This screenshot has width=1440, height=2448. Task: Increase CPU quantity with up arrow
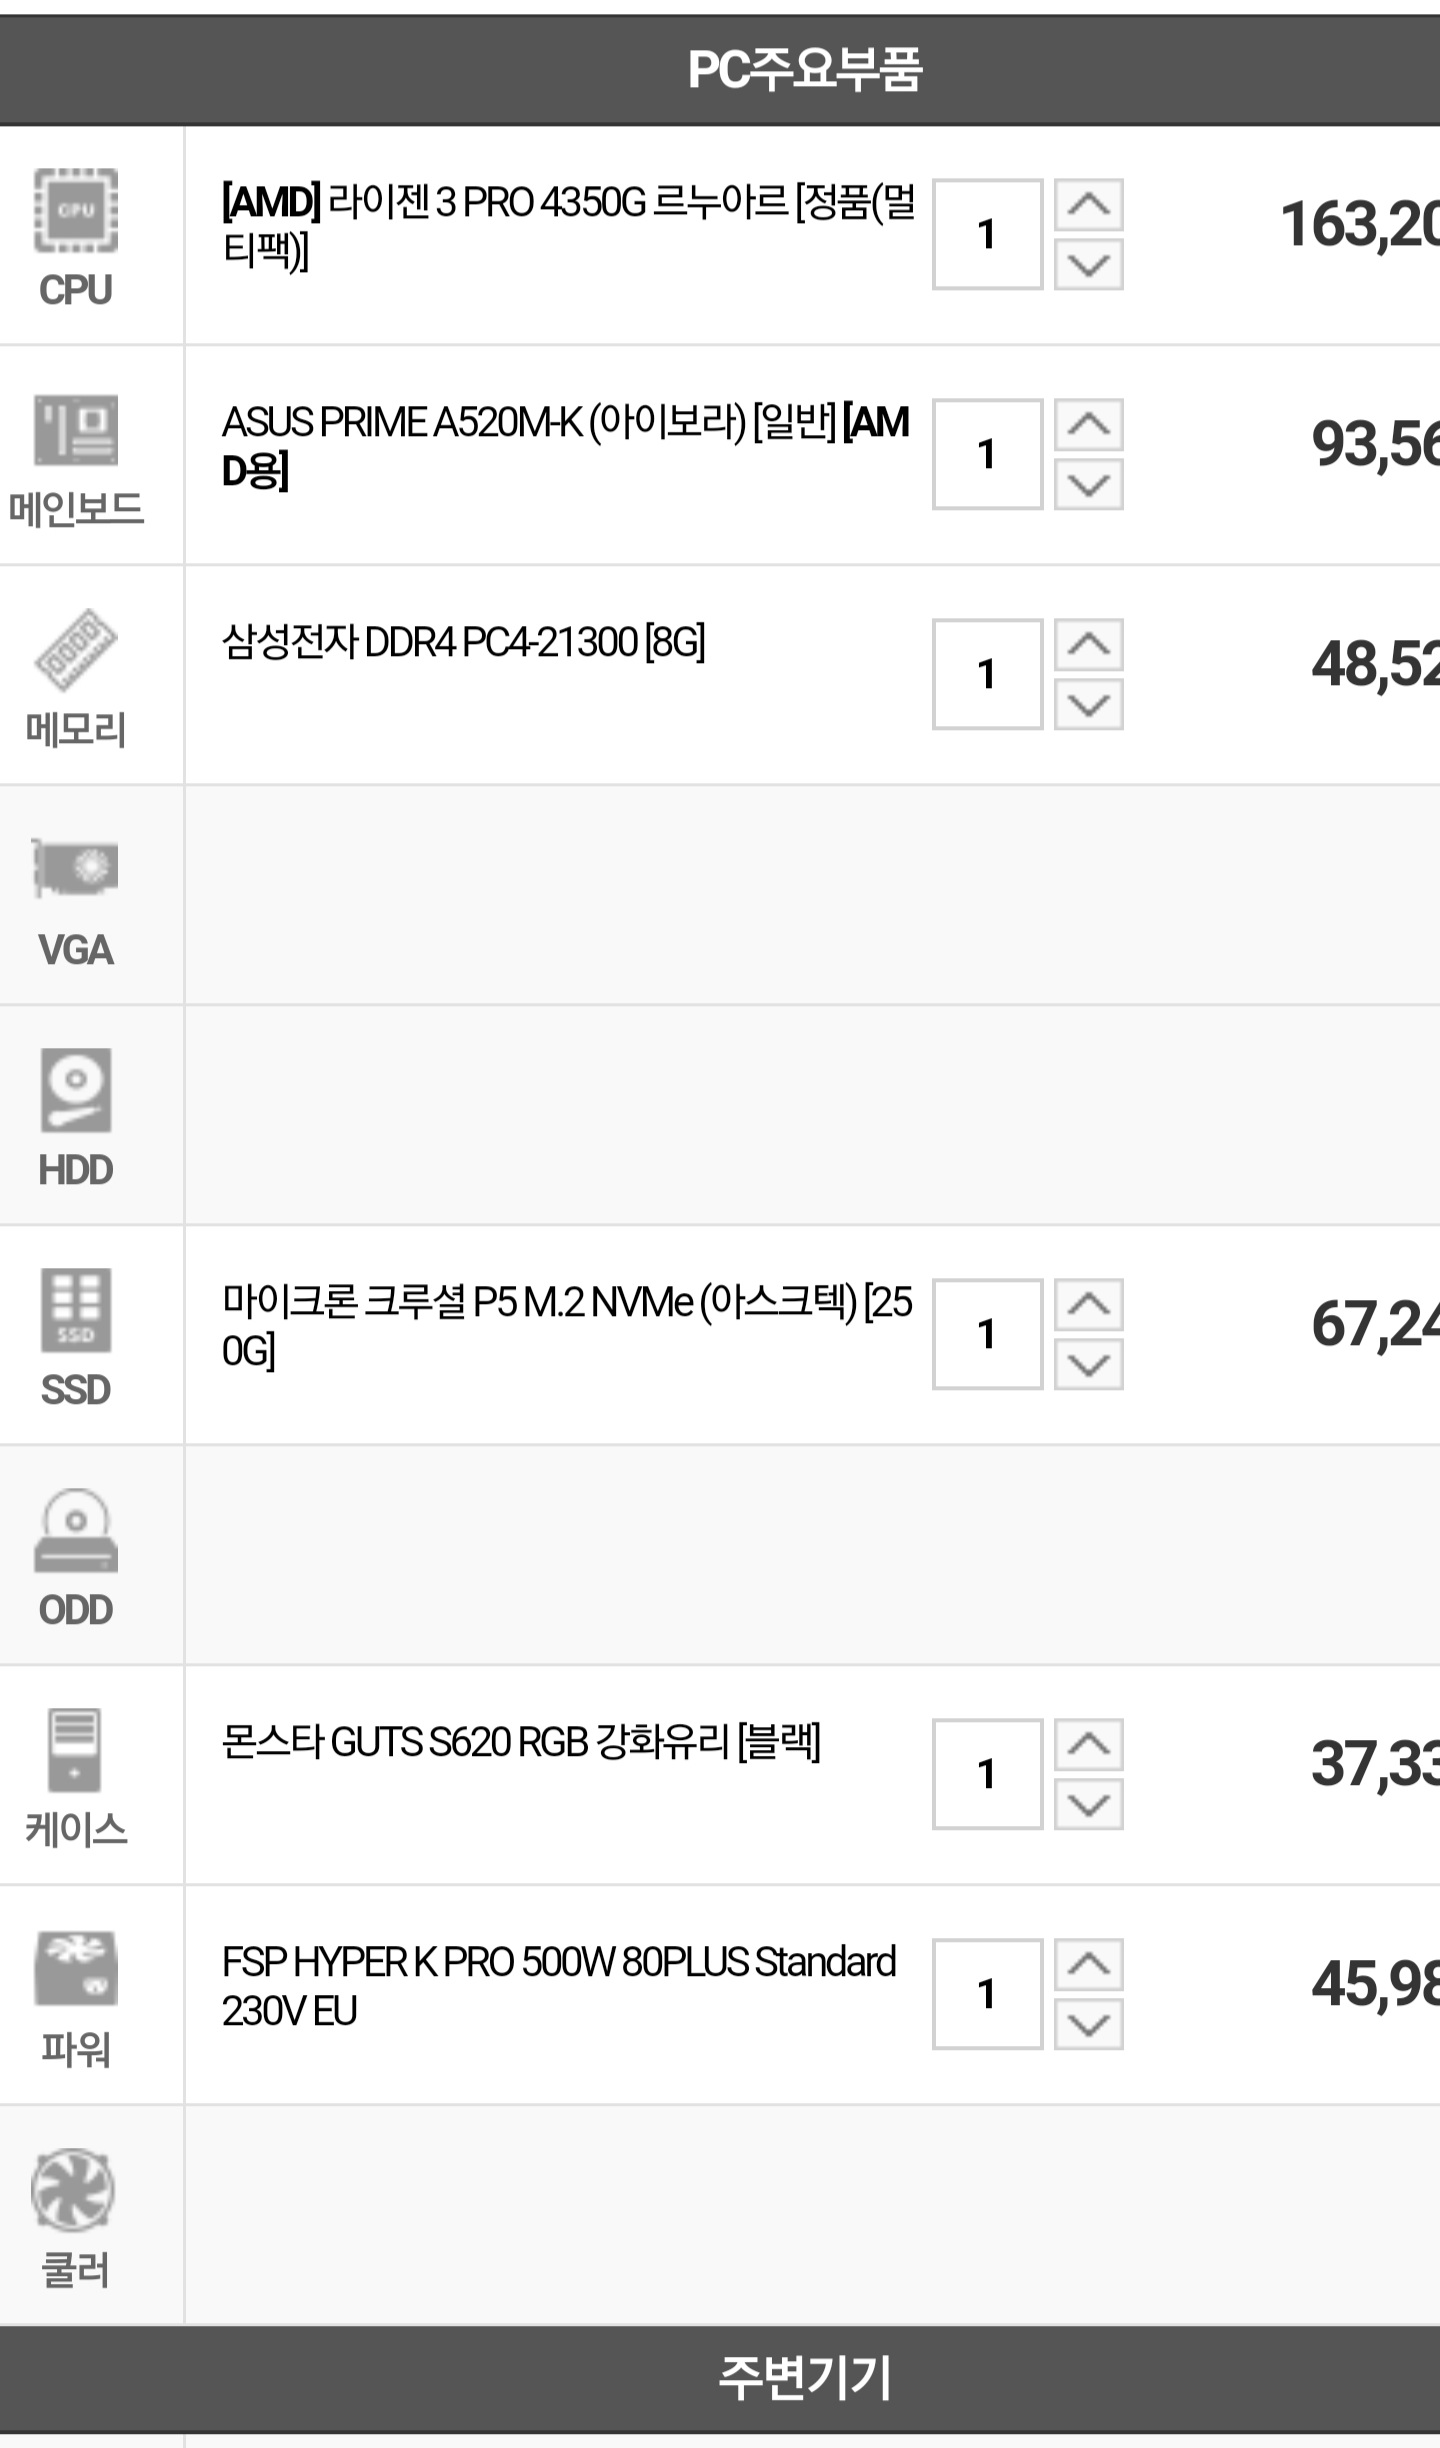click(x=1089, y=205)
